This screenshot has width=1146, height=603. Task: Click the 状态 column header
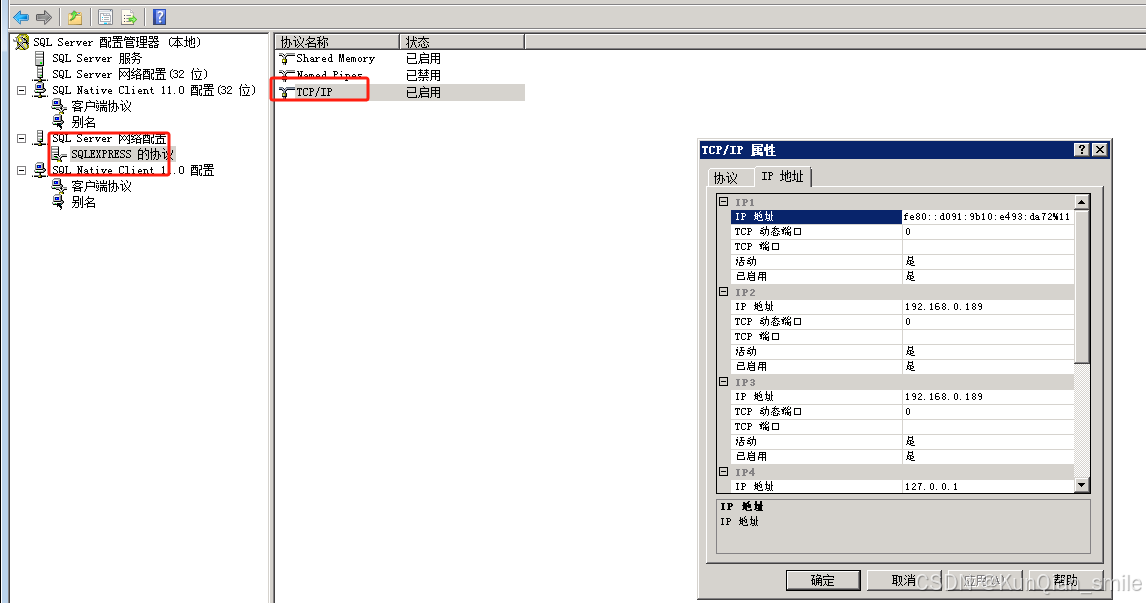click(462, 42)
